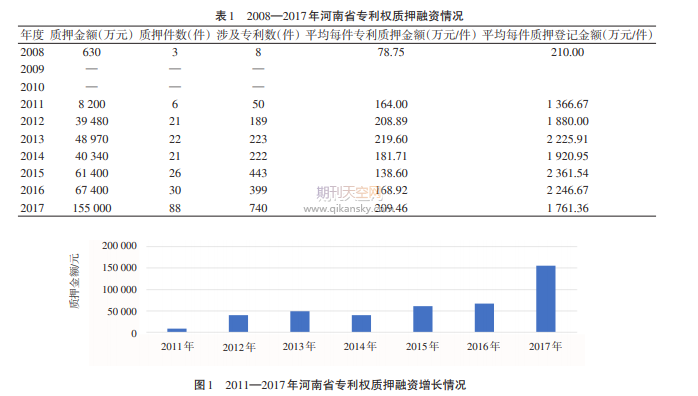The width and height of the screenshot is (698, 396).
Task: Click the 2015年 bar in chart
Action: (423, 319)
